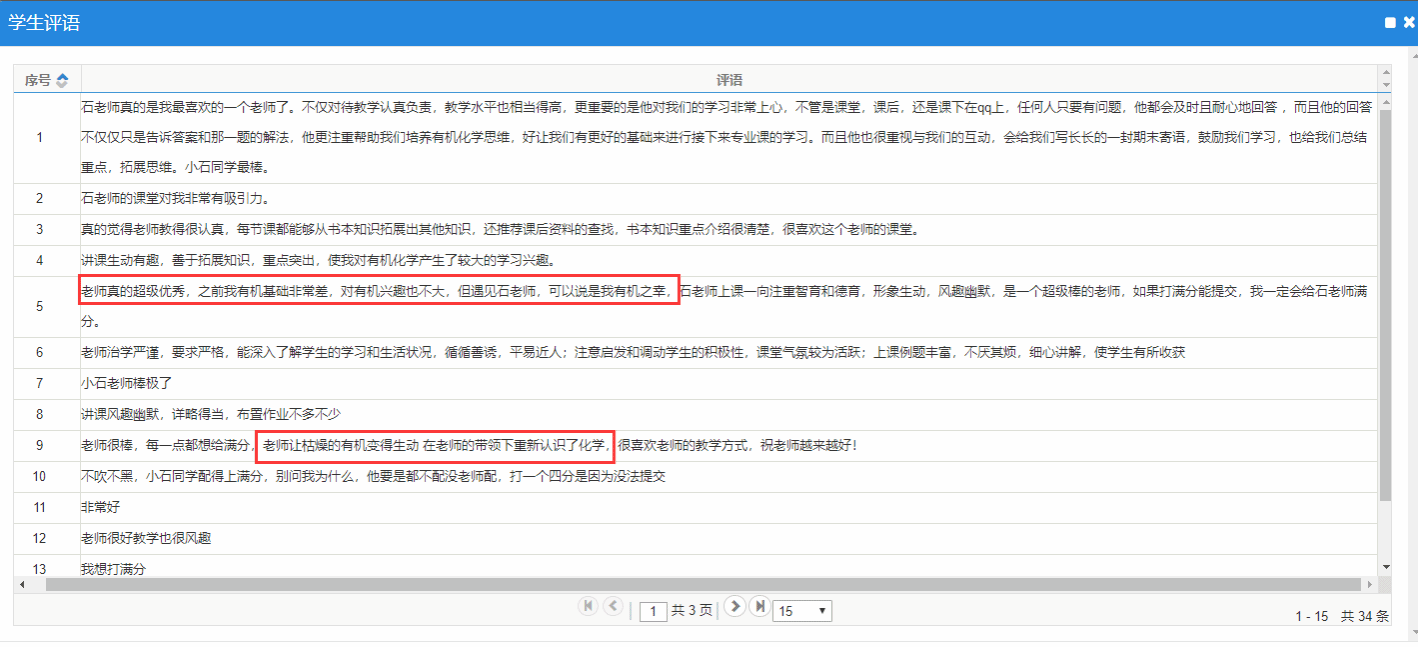Go to the previous comments page
The height and width of the screenshot is (647, 1418).
point(613,606)
